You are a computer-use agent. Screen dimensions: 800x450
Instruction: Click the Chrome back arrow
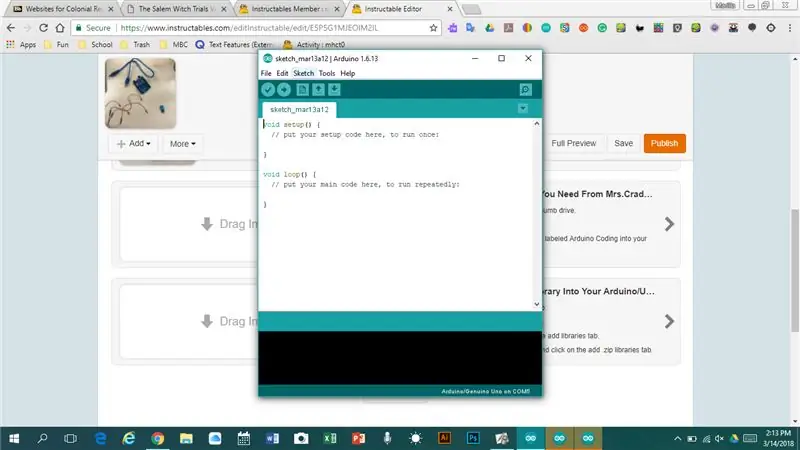[11, 28]
